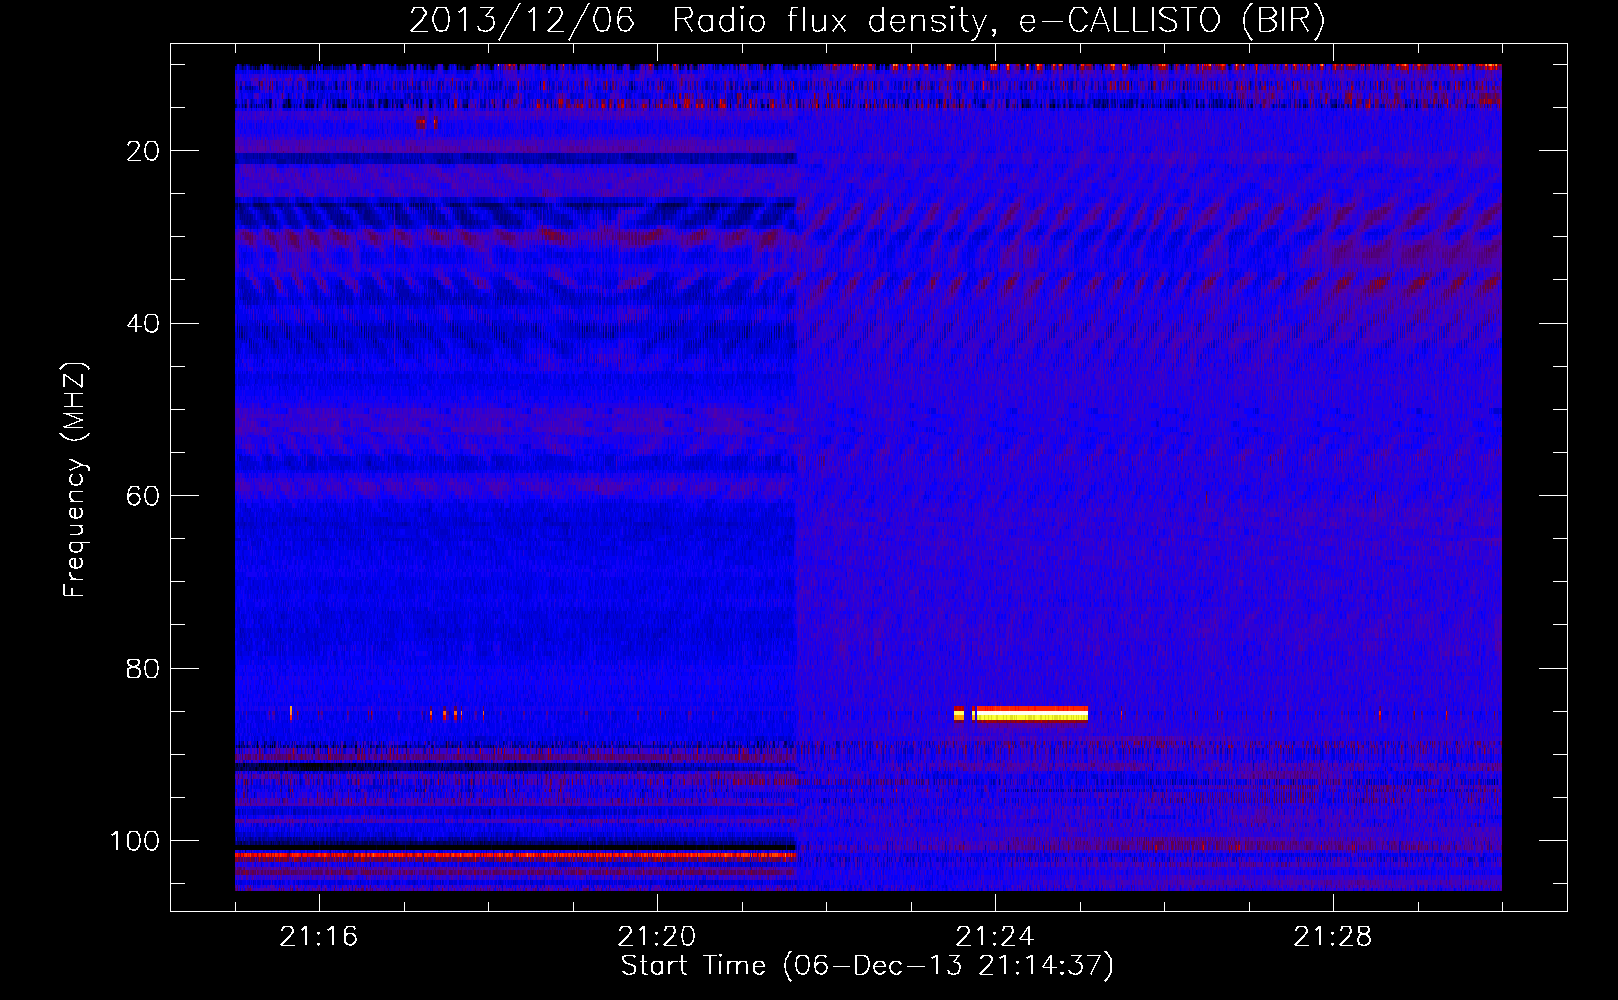
Task: Click the small red spot near 17 MHz
Action: [x=427, y=124]
